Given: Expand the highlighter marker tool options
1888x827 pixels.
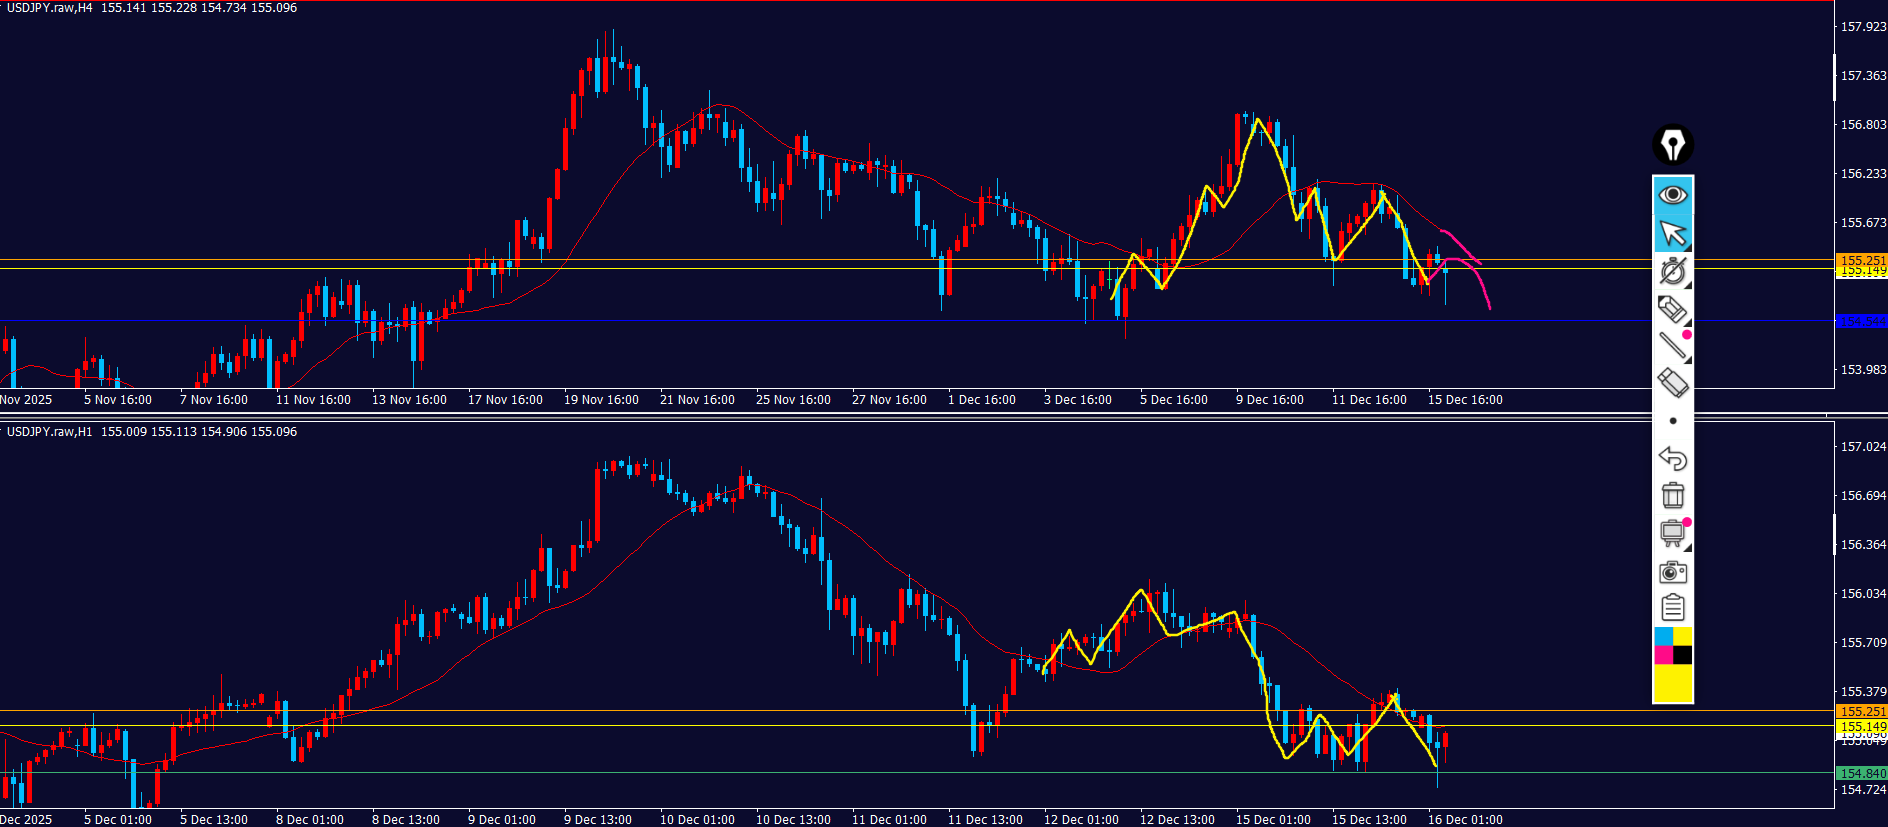Looking at the screenshot, I should (1672, 309).
